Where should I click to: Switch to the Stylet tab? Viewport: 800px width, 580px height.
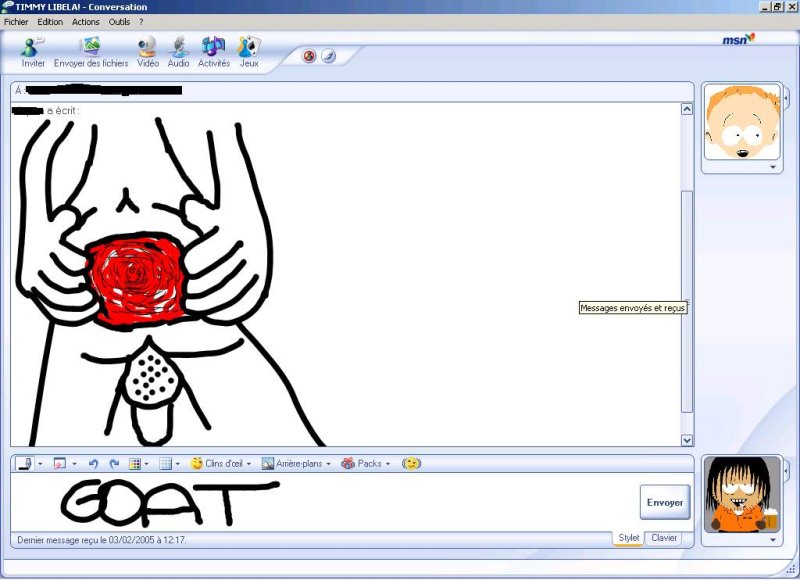click(x=627, y=538)
